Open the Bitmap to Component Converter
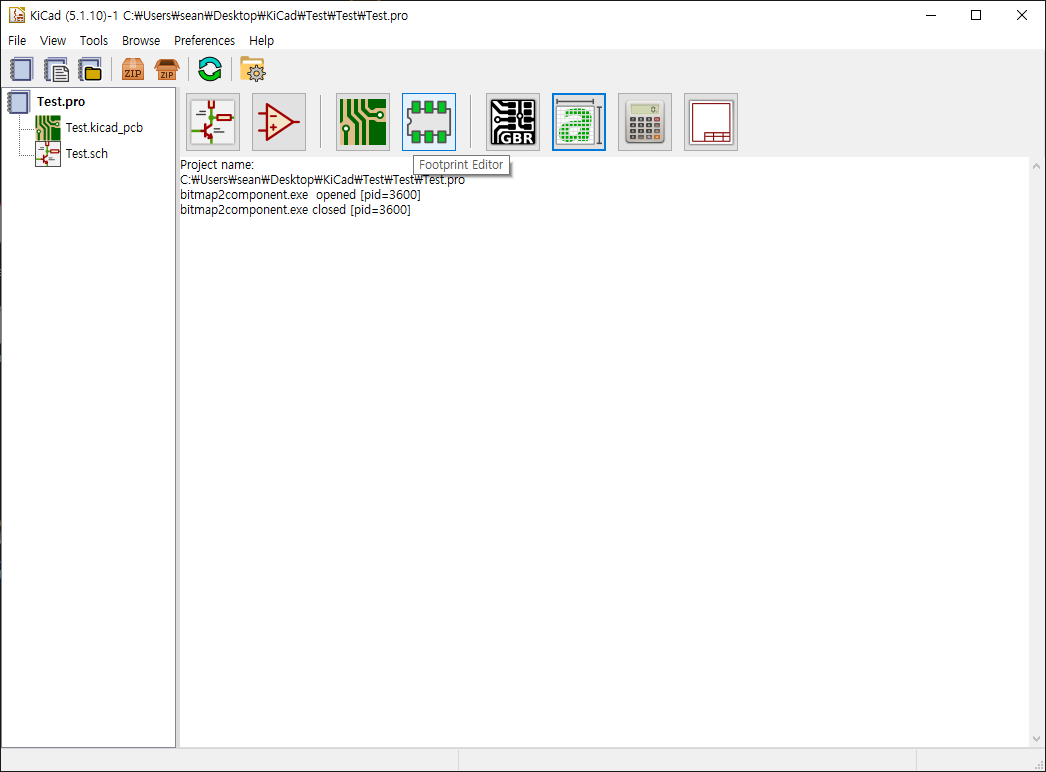This screenshot has height=772, width=1046. click(579, 122)
